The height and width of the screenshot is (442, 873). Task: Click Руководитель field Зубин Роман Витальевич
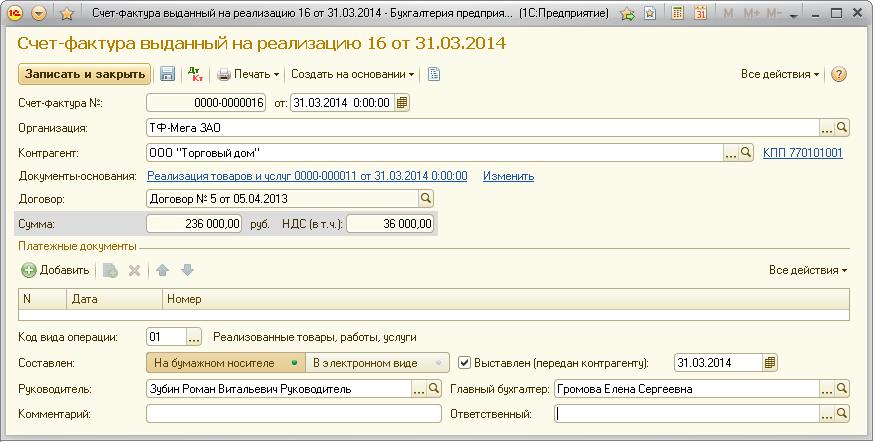[x=279, y=389]
